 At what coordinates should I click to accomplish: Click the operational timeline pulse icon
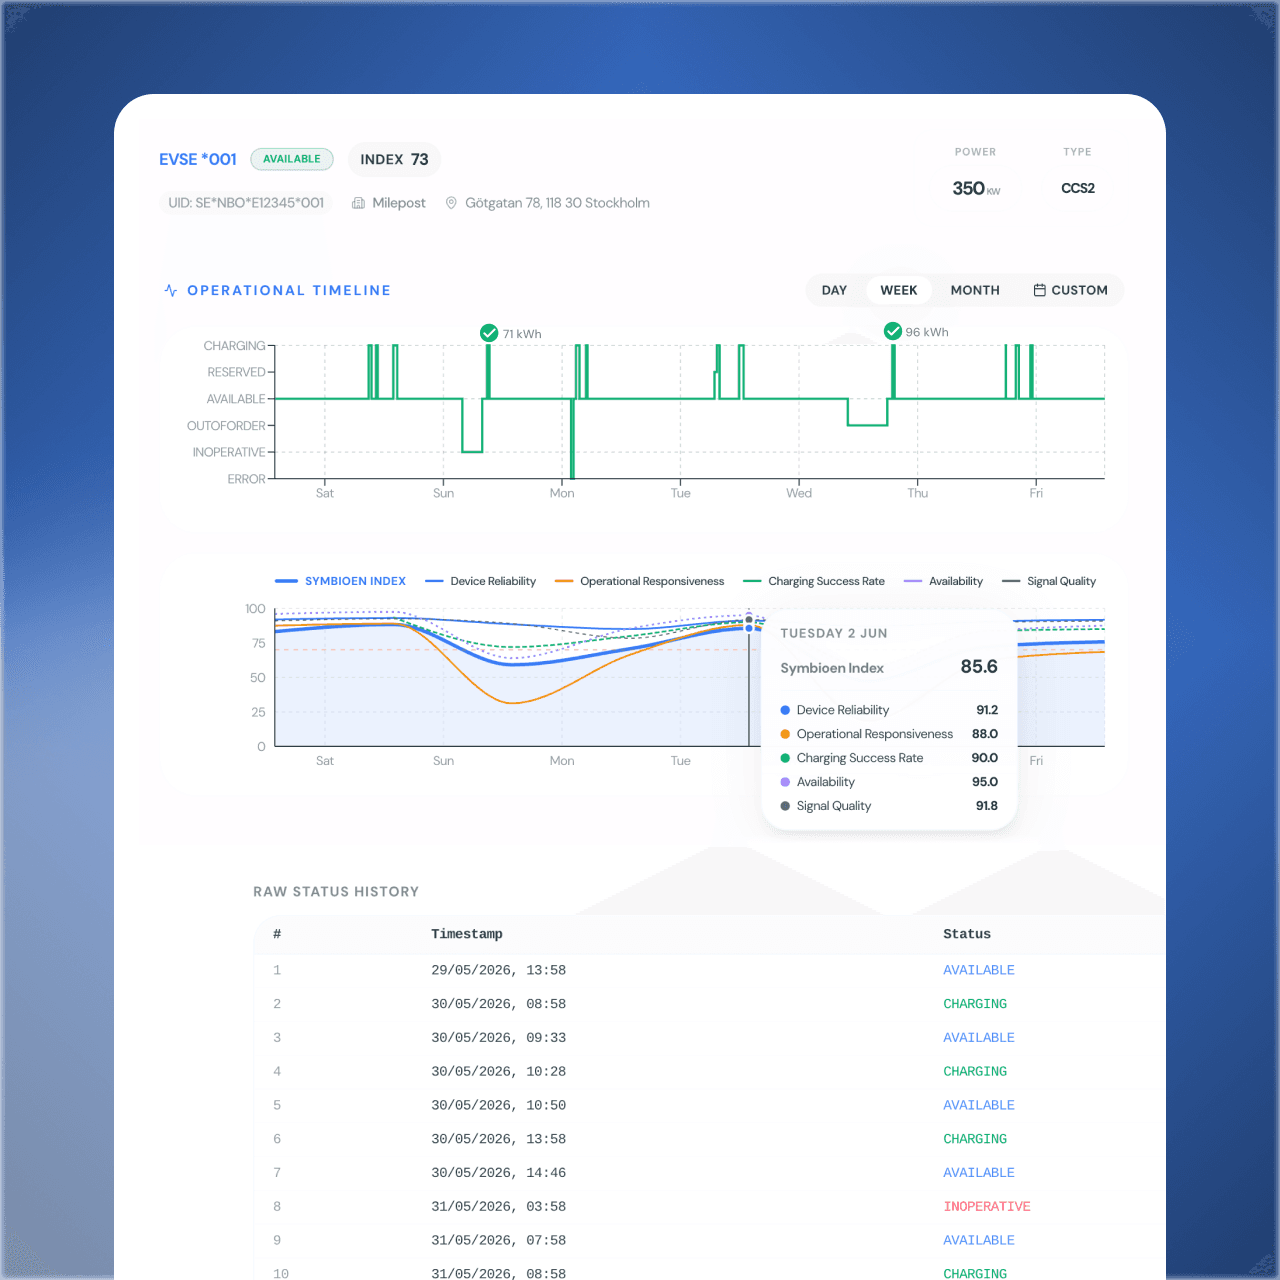point(171,290)
